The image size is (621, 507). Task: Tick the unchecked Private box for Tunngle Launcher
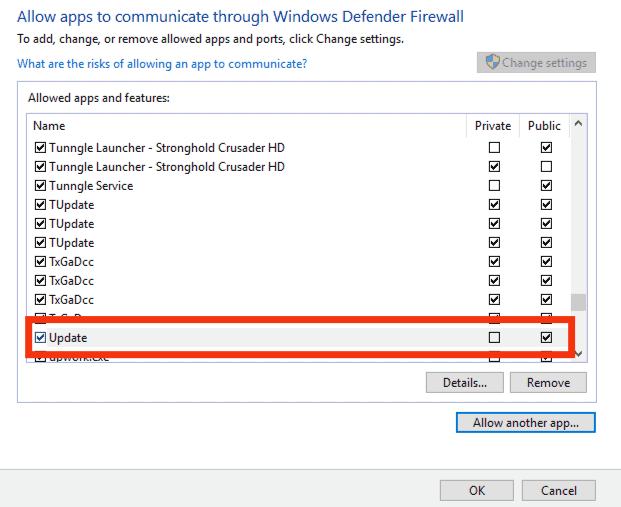(x=494, y=147)
